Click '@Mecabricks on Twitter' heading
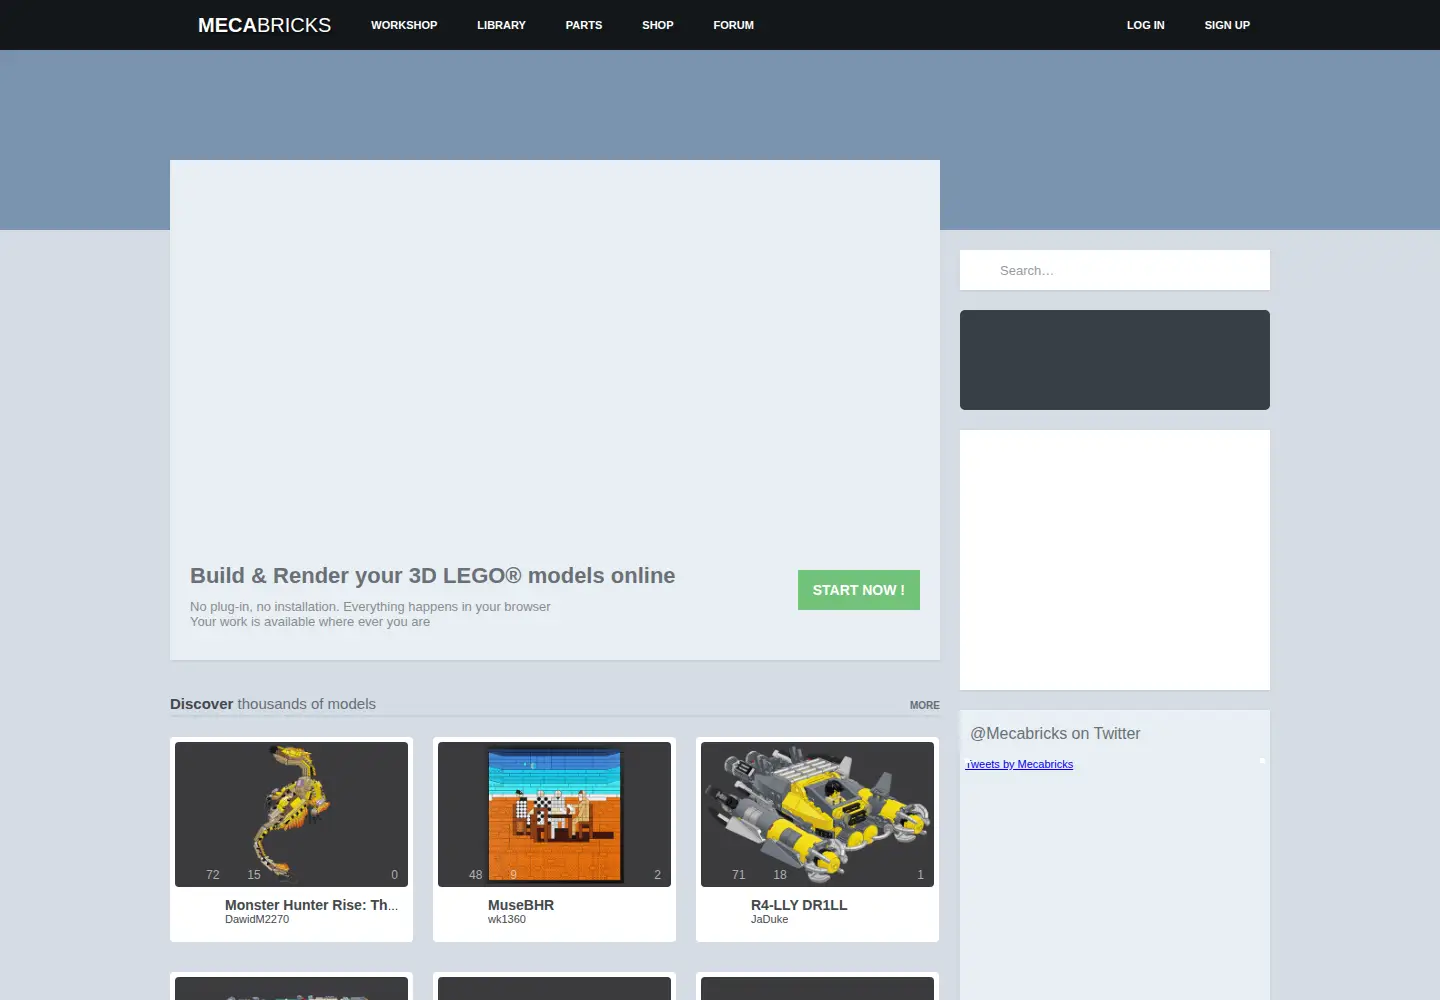This screenshot has height=1000, width=1440. click(x=1055, y=733)
